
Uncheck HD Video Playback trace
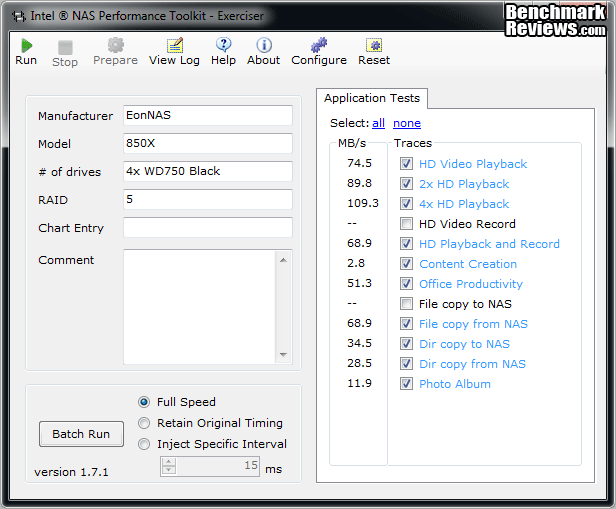(x=406, y=164)
